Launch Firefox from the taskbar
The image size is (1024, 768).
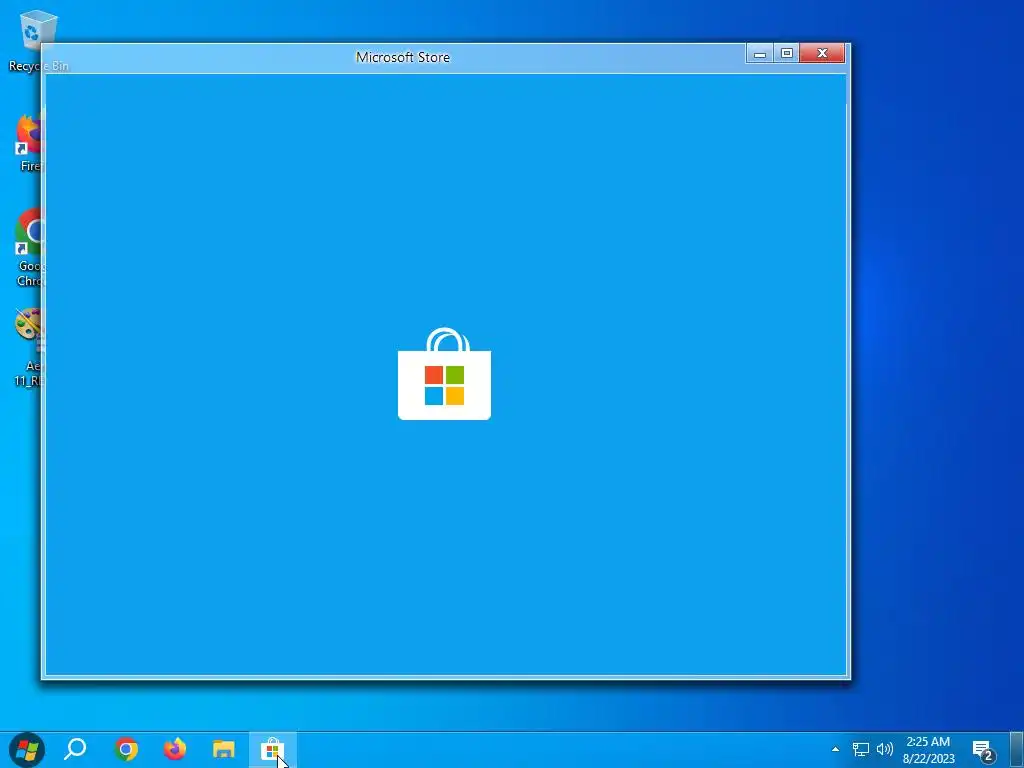[174, 749]
